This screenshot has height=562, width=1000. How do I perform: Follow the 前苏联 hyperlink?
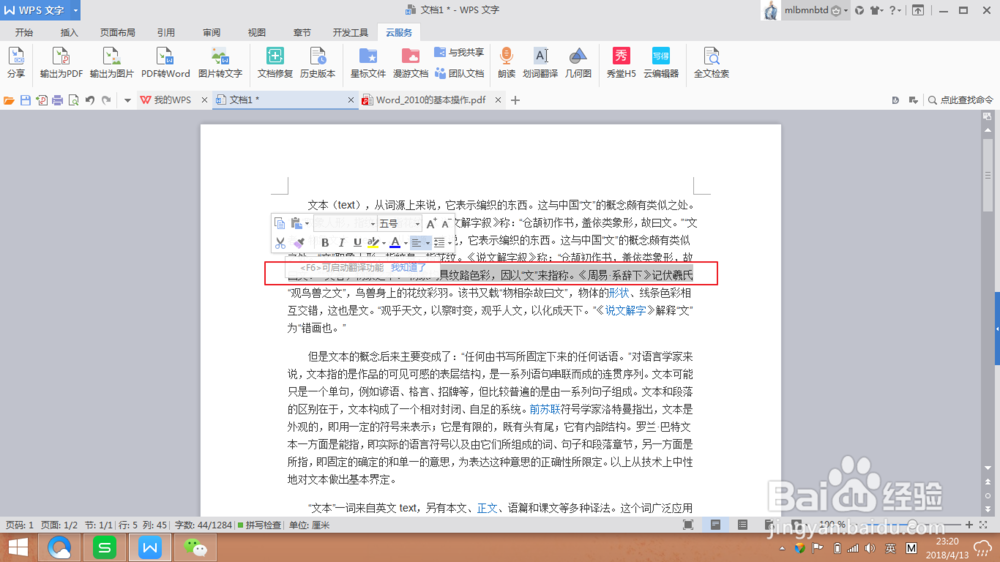(x=545, y=410)
